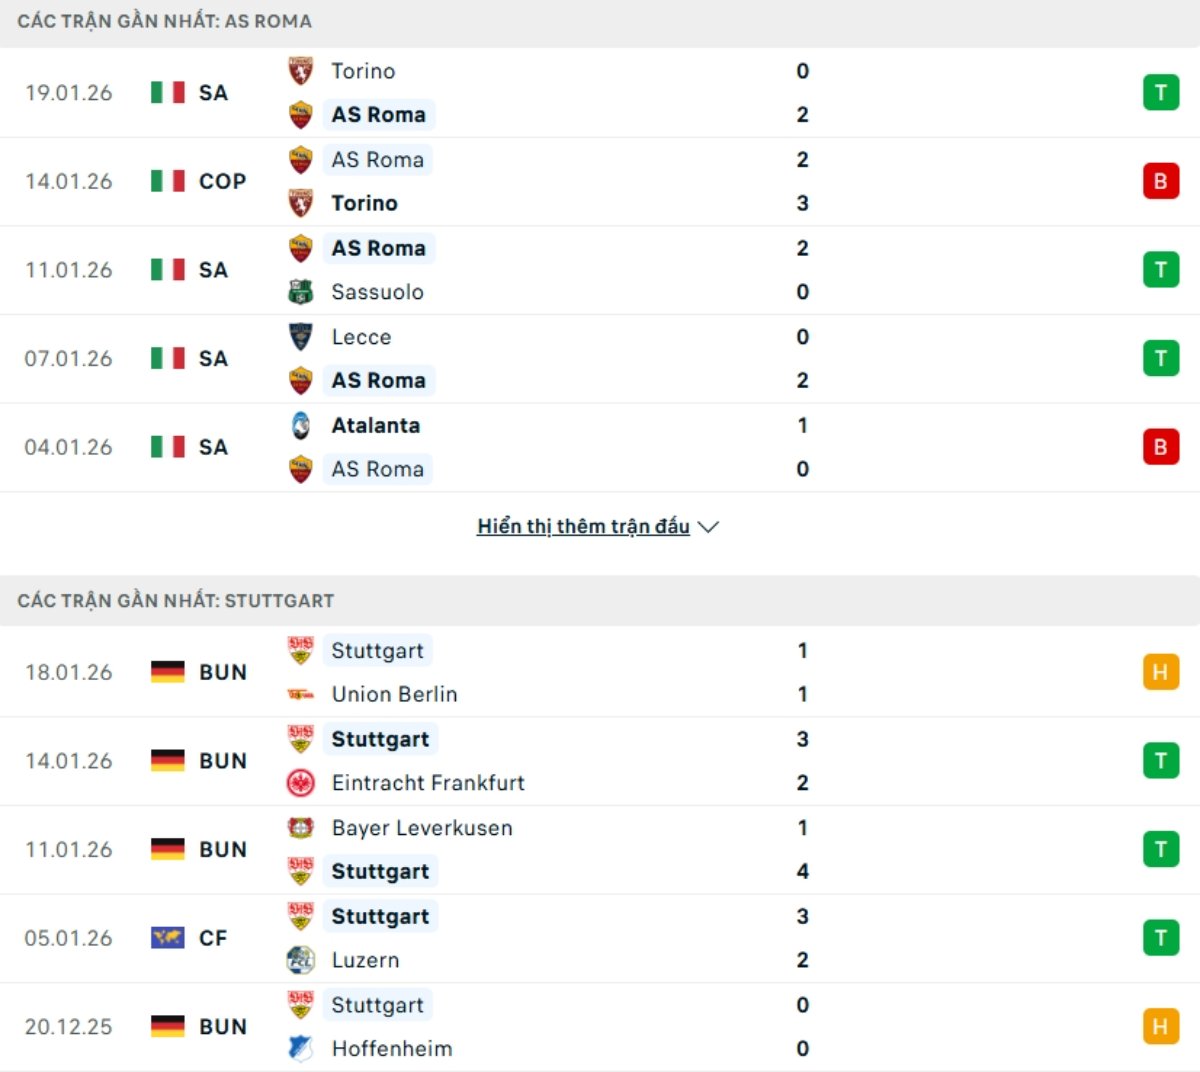Click the Sassuolo club badge
1200x1072 pixels.
point(302,291)
